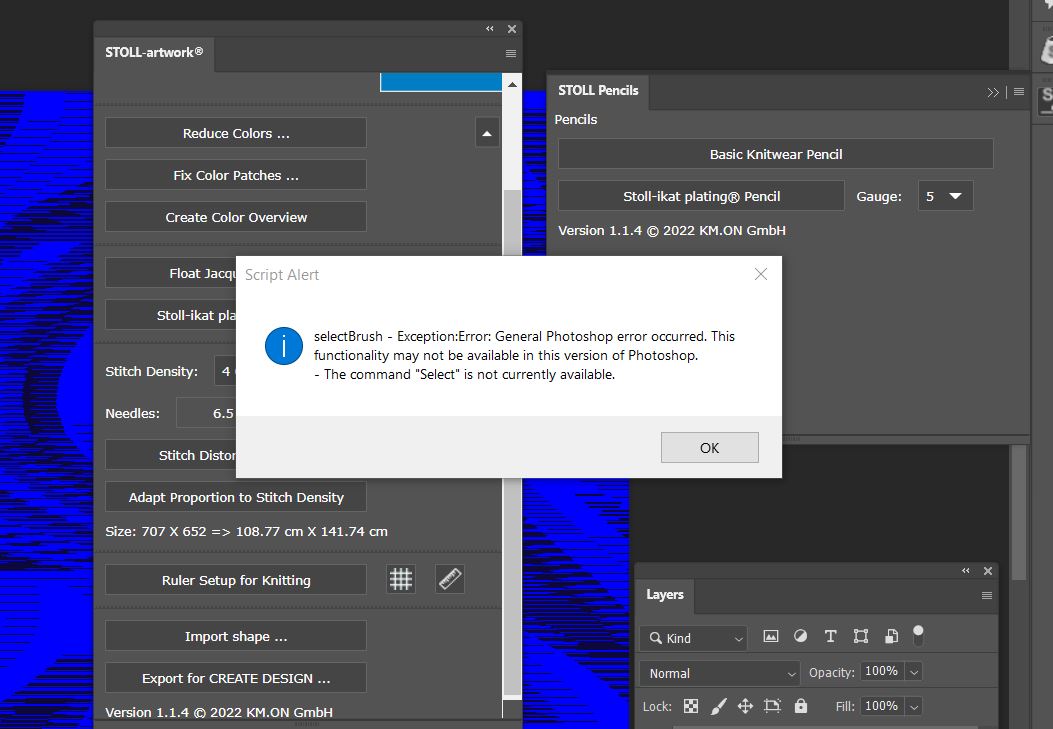
Task: Set Fill percentage value field
Action: click(883, 706)
